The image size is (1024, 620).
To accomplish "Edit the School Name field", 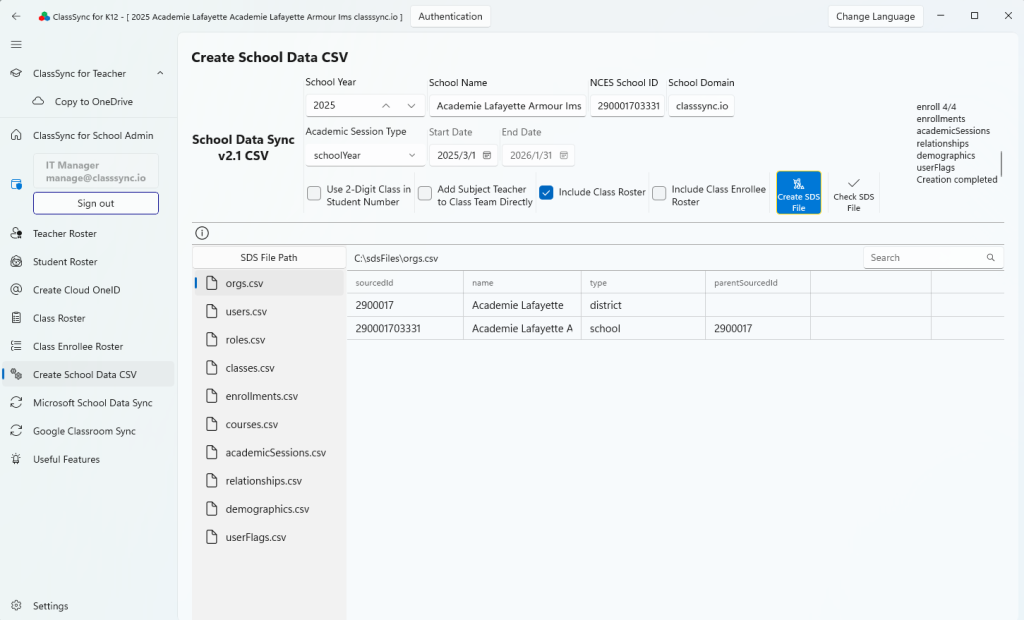I will click(507, 106).
